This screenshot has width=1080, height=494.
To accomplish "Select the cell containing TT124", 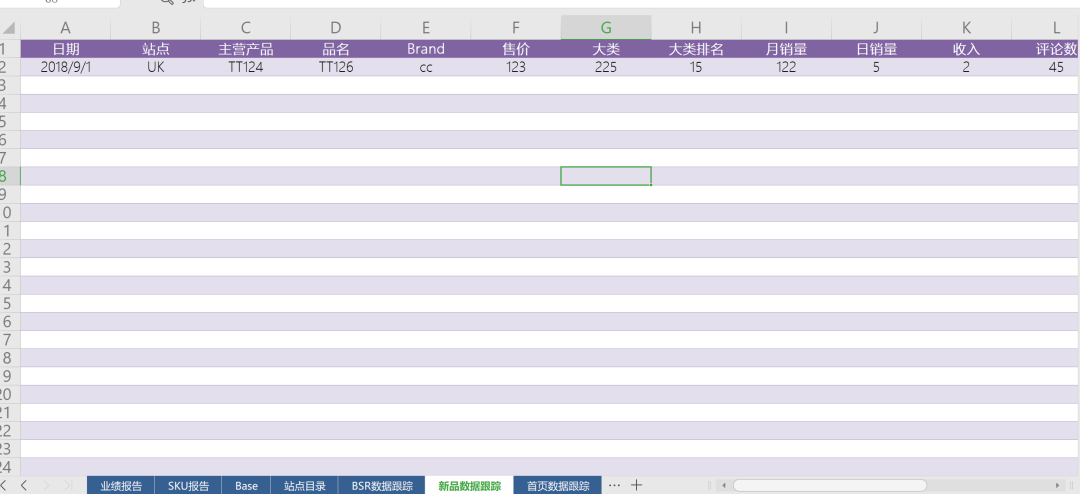I will coord(246,67).
